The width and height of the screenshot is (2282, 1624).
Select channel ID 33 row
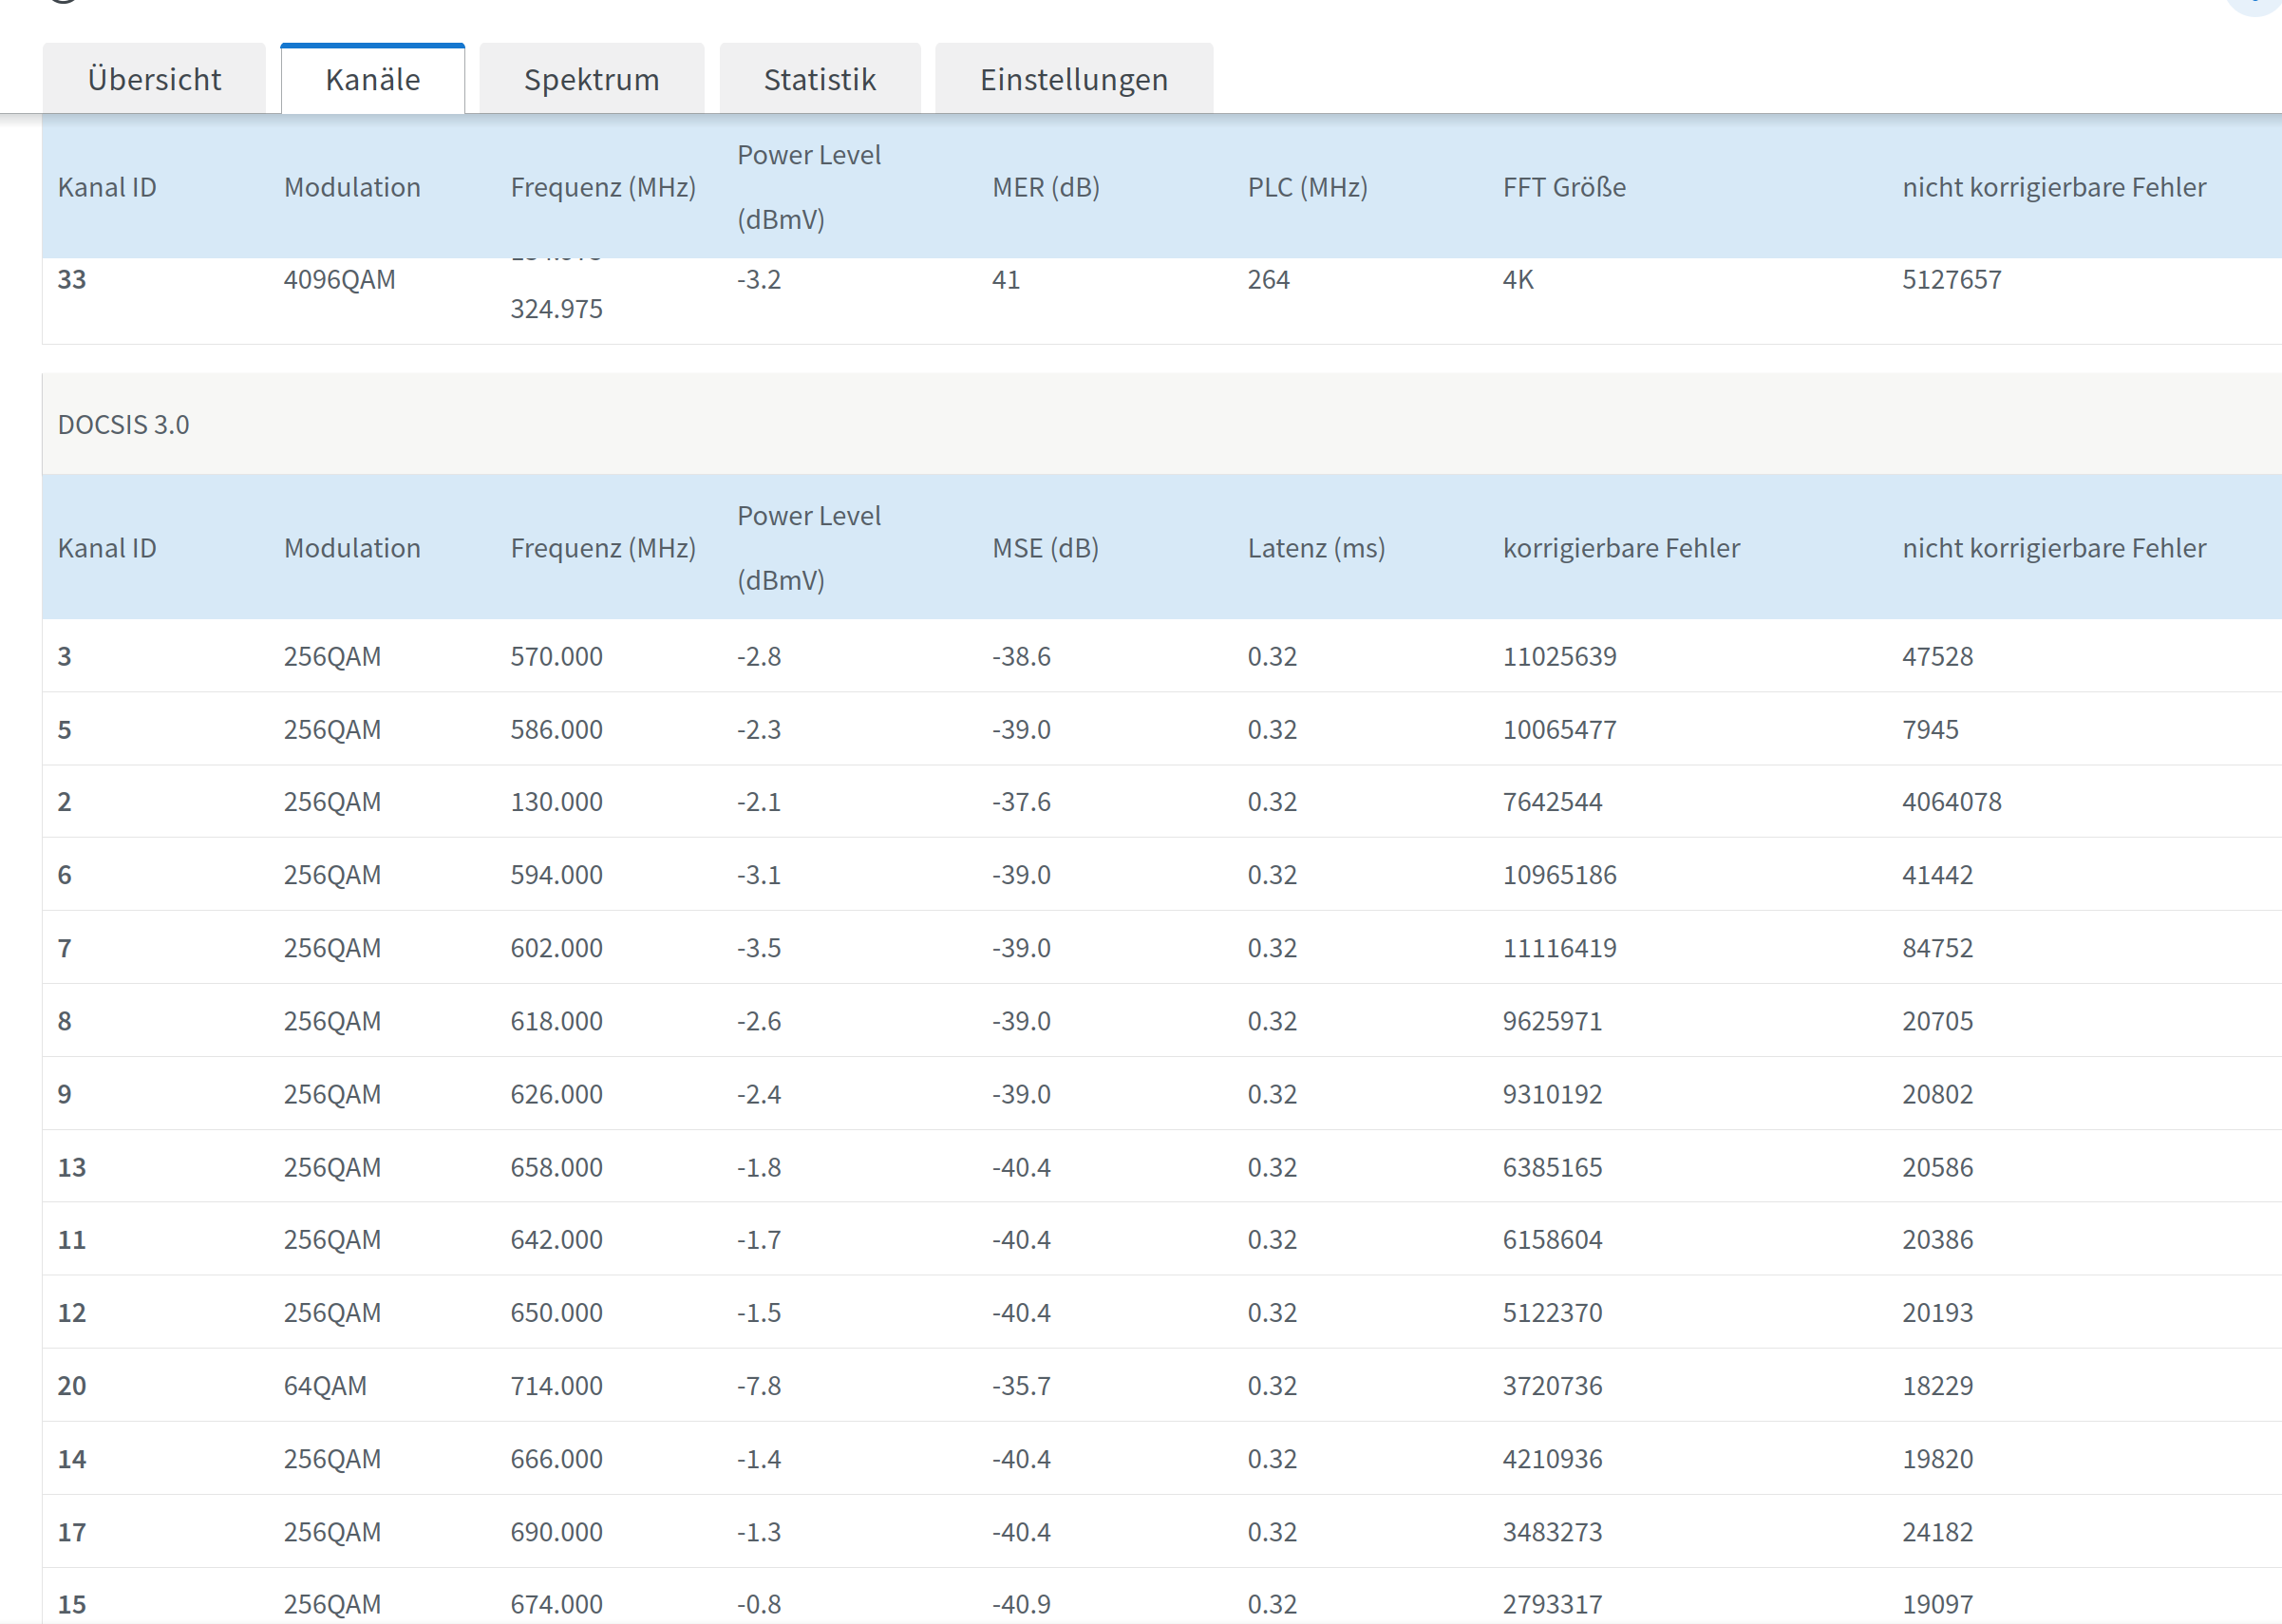72,280
